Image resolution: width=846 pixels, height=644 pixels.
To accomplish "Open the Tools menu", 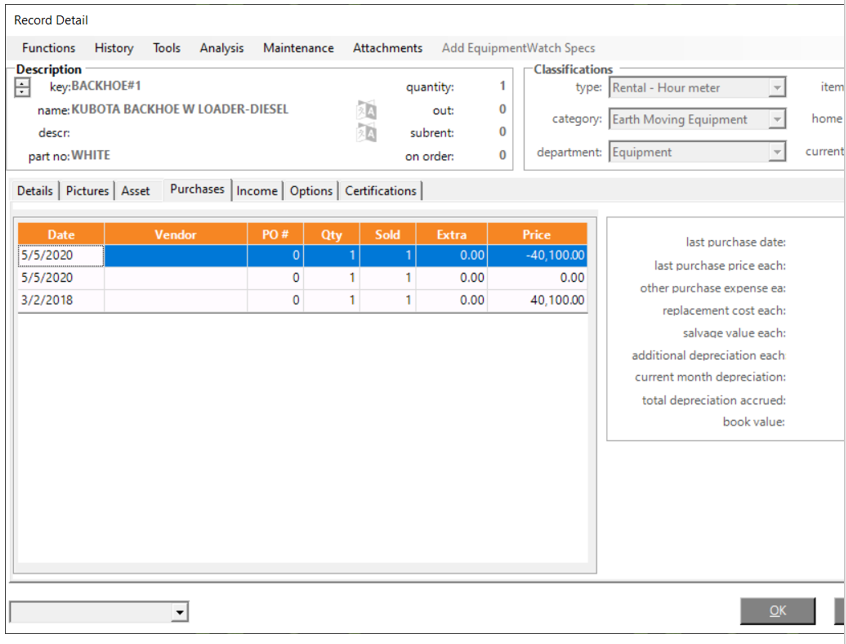I will pos(167,48).
